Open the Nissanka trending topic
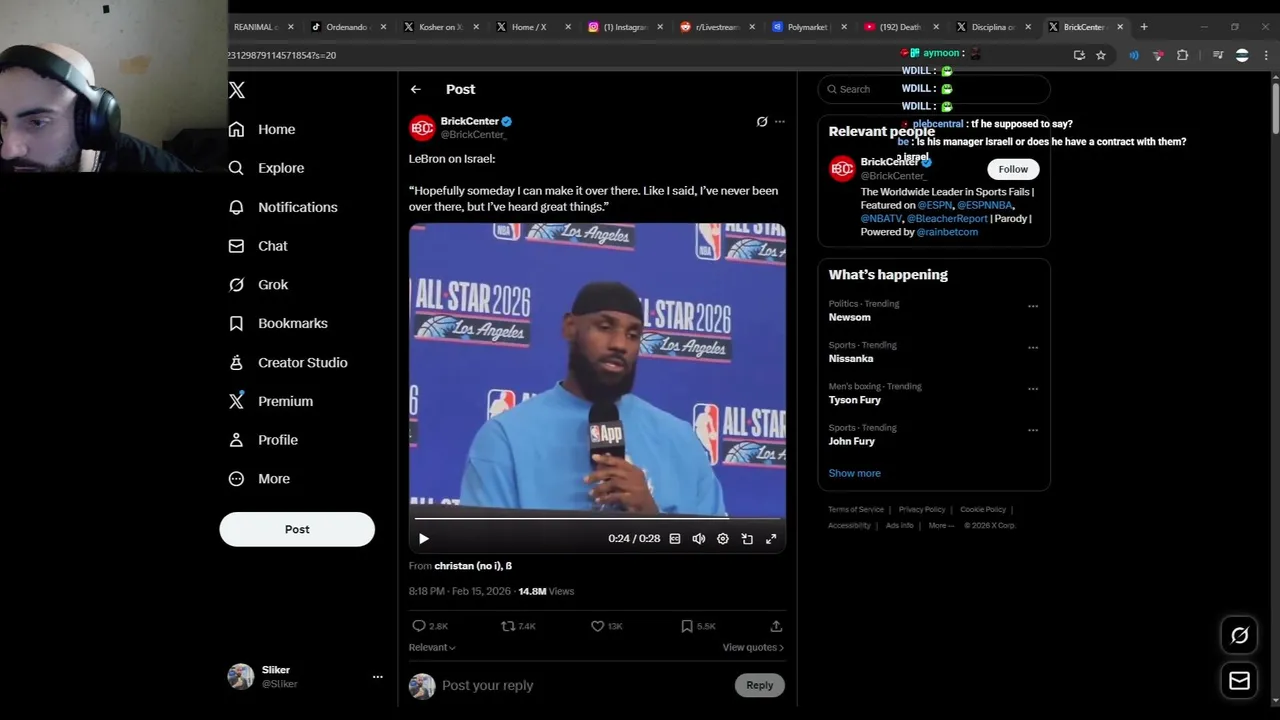The width and height of the screenshot is (1280, 720). [851, 359]
